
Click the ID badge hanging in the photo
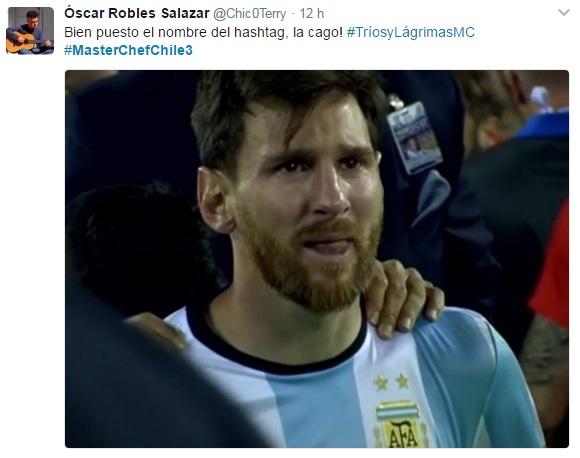pos(414,137)
